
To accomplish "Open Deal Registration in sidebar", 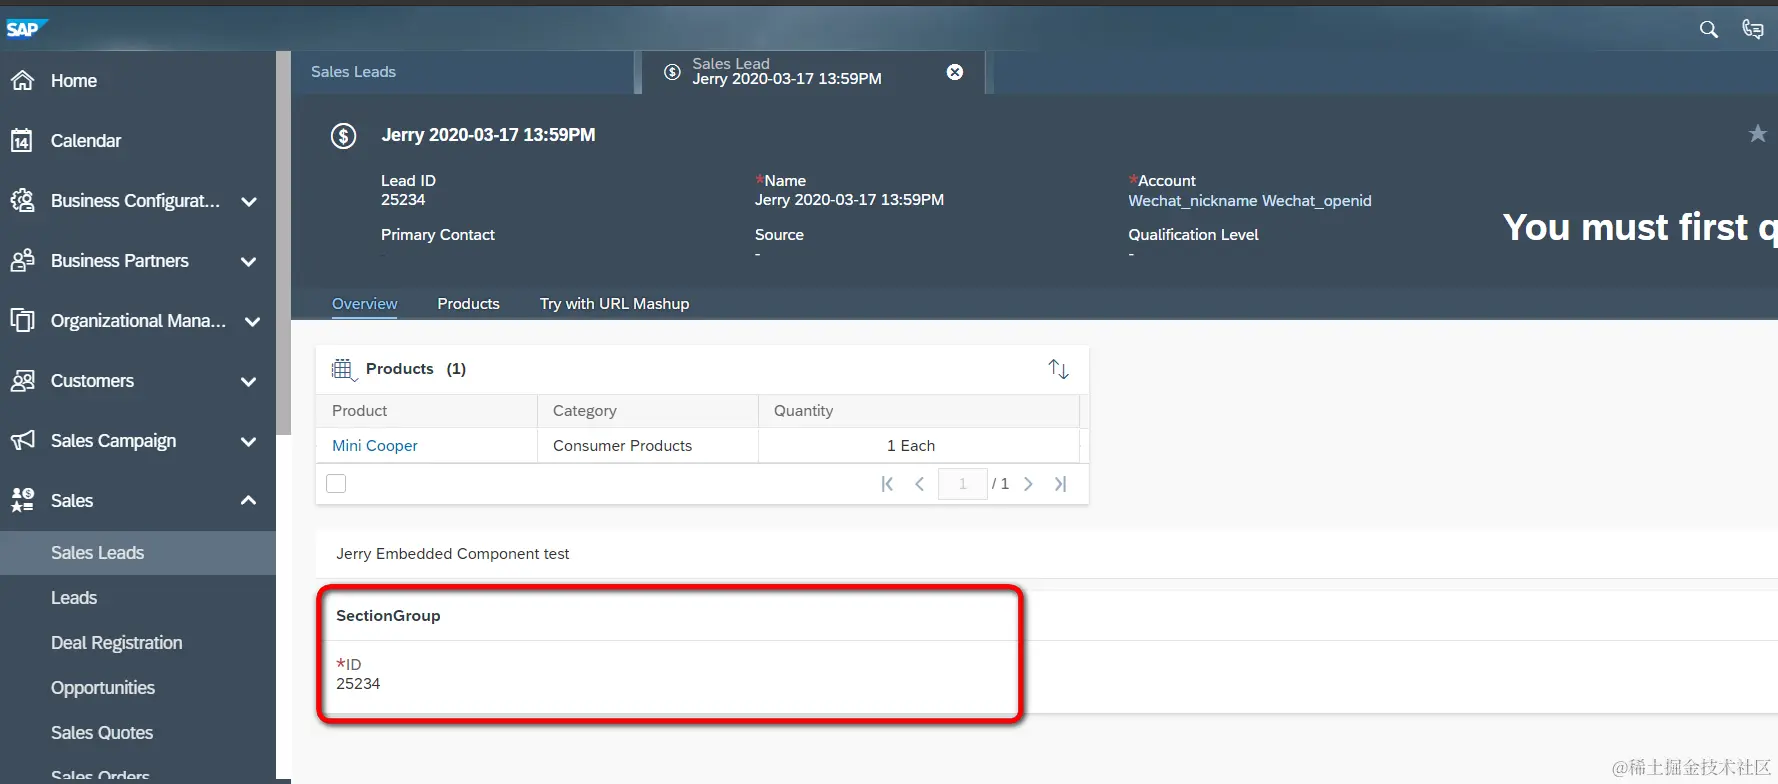I will pyautogui.click(x=117, y=643).
